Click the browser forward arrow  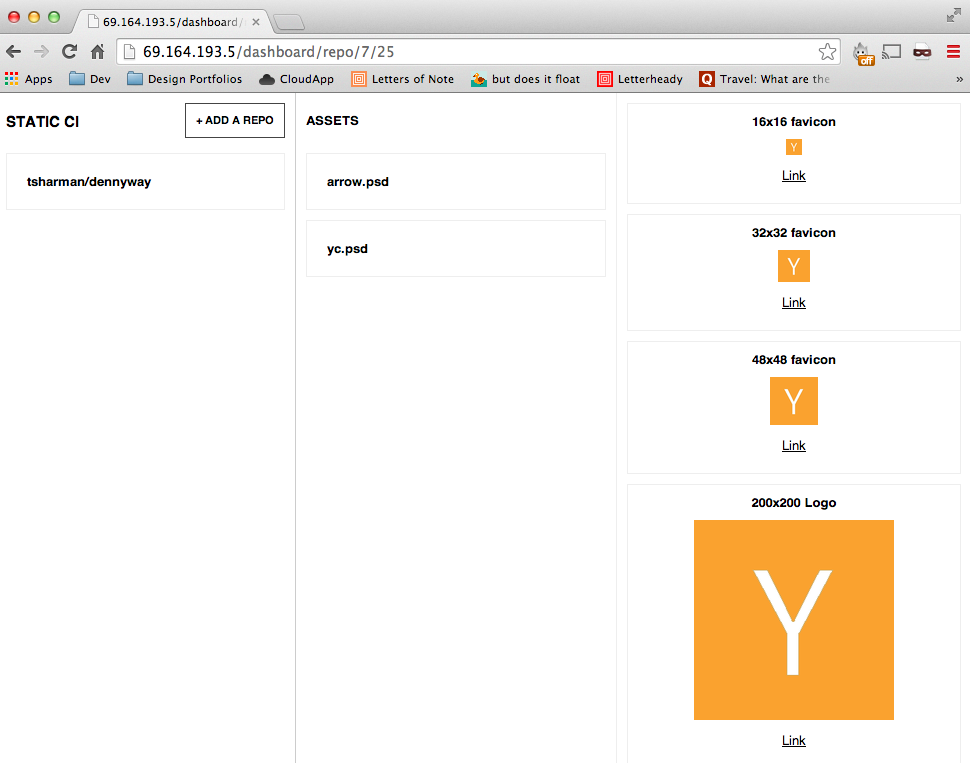(41, 52)
